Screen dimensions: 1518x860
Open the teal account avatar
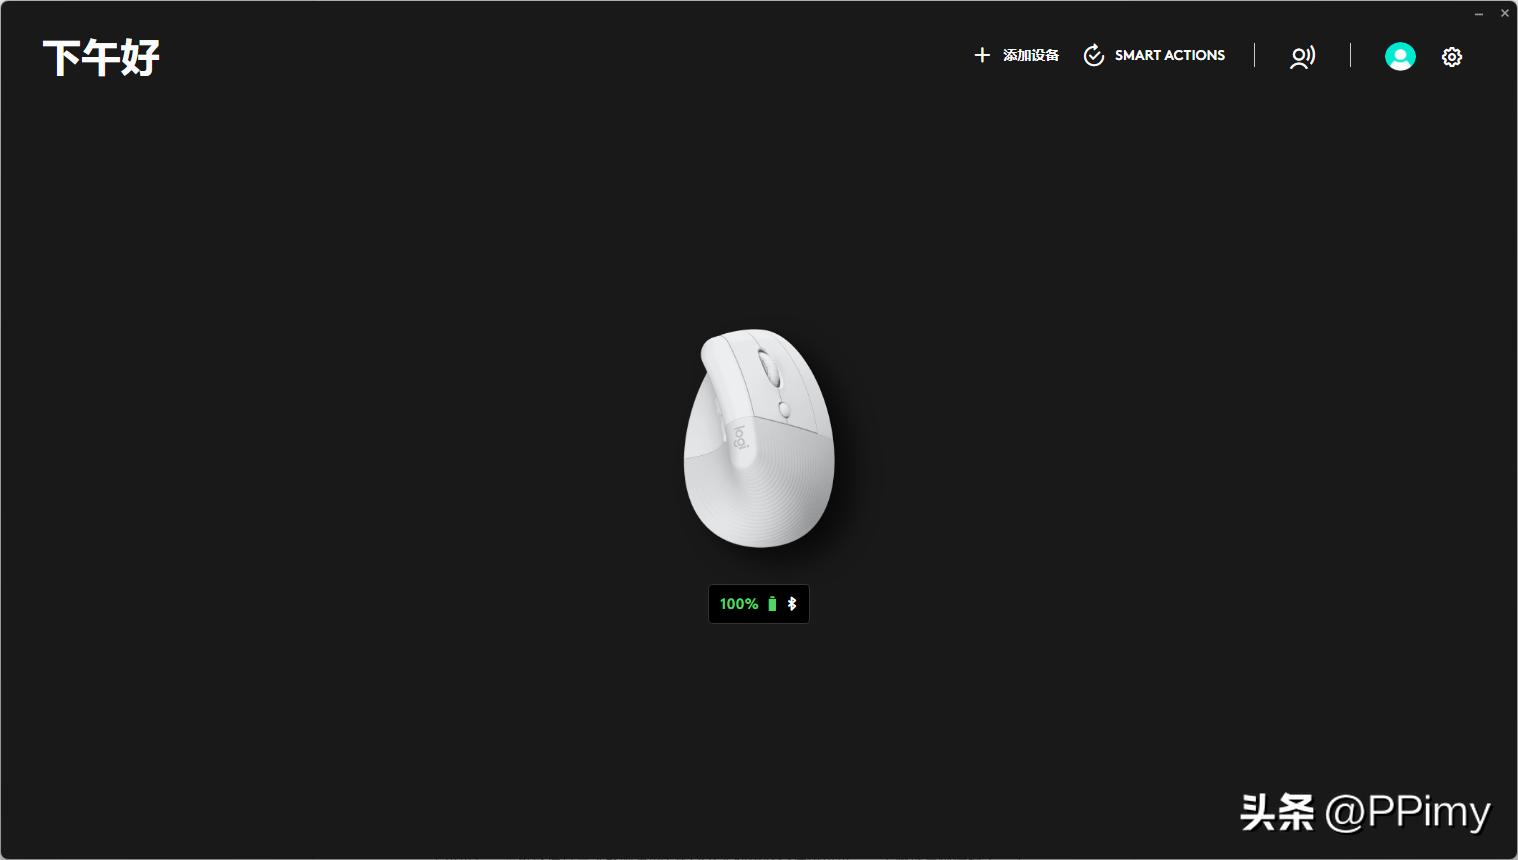pos(1400,56)
